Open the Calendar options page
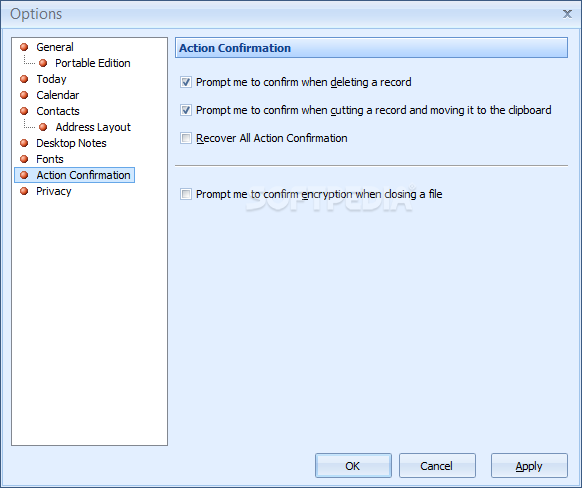The width and height of the screenshot is (582, 488). 58,95
